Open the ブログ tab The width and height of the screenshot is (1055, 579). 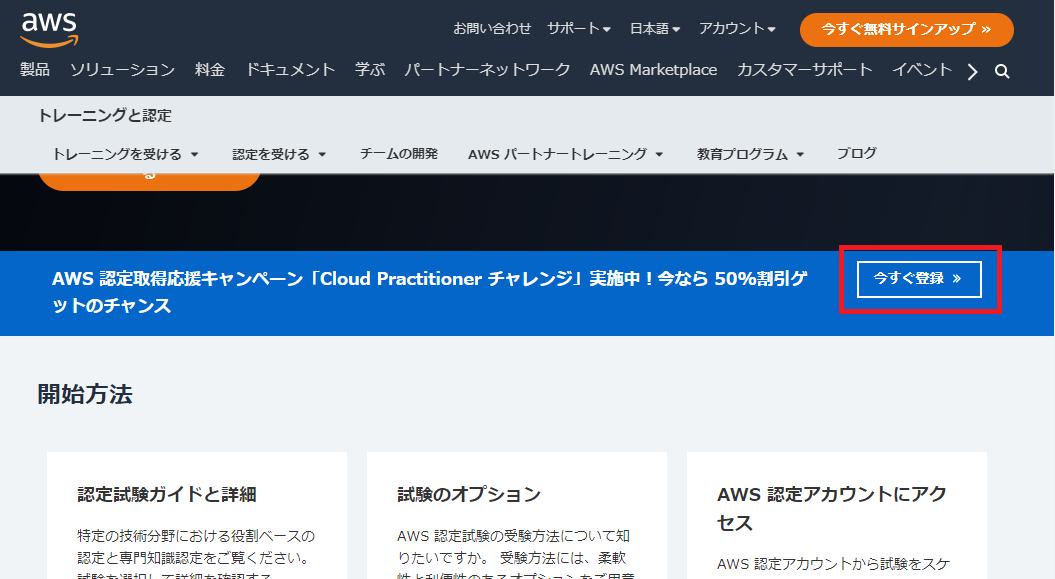coord(857,154)
